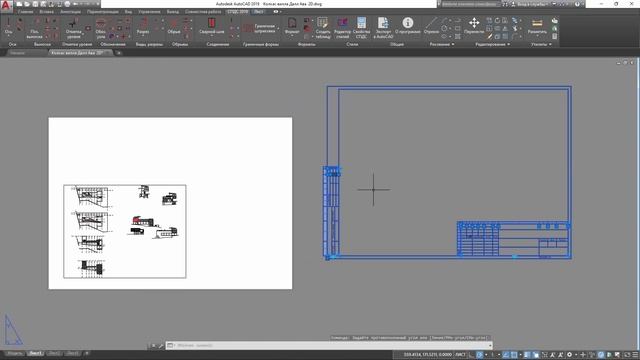
Task: Toggle object snap tracking in status bar
Action: [x=506, y=355]
